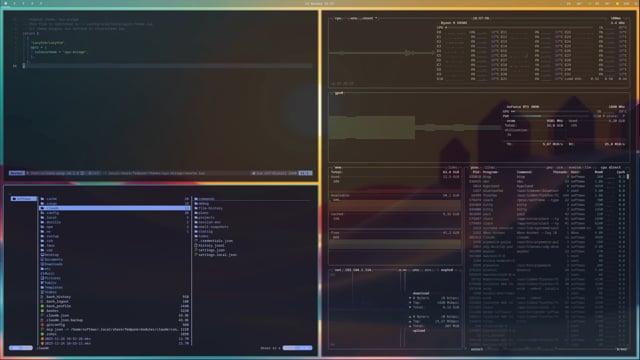
Task: Select settings.local.json in preview pane
Action: (x=217, y=255)
